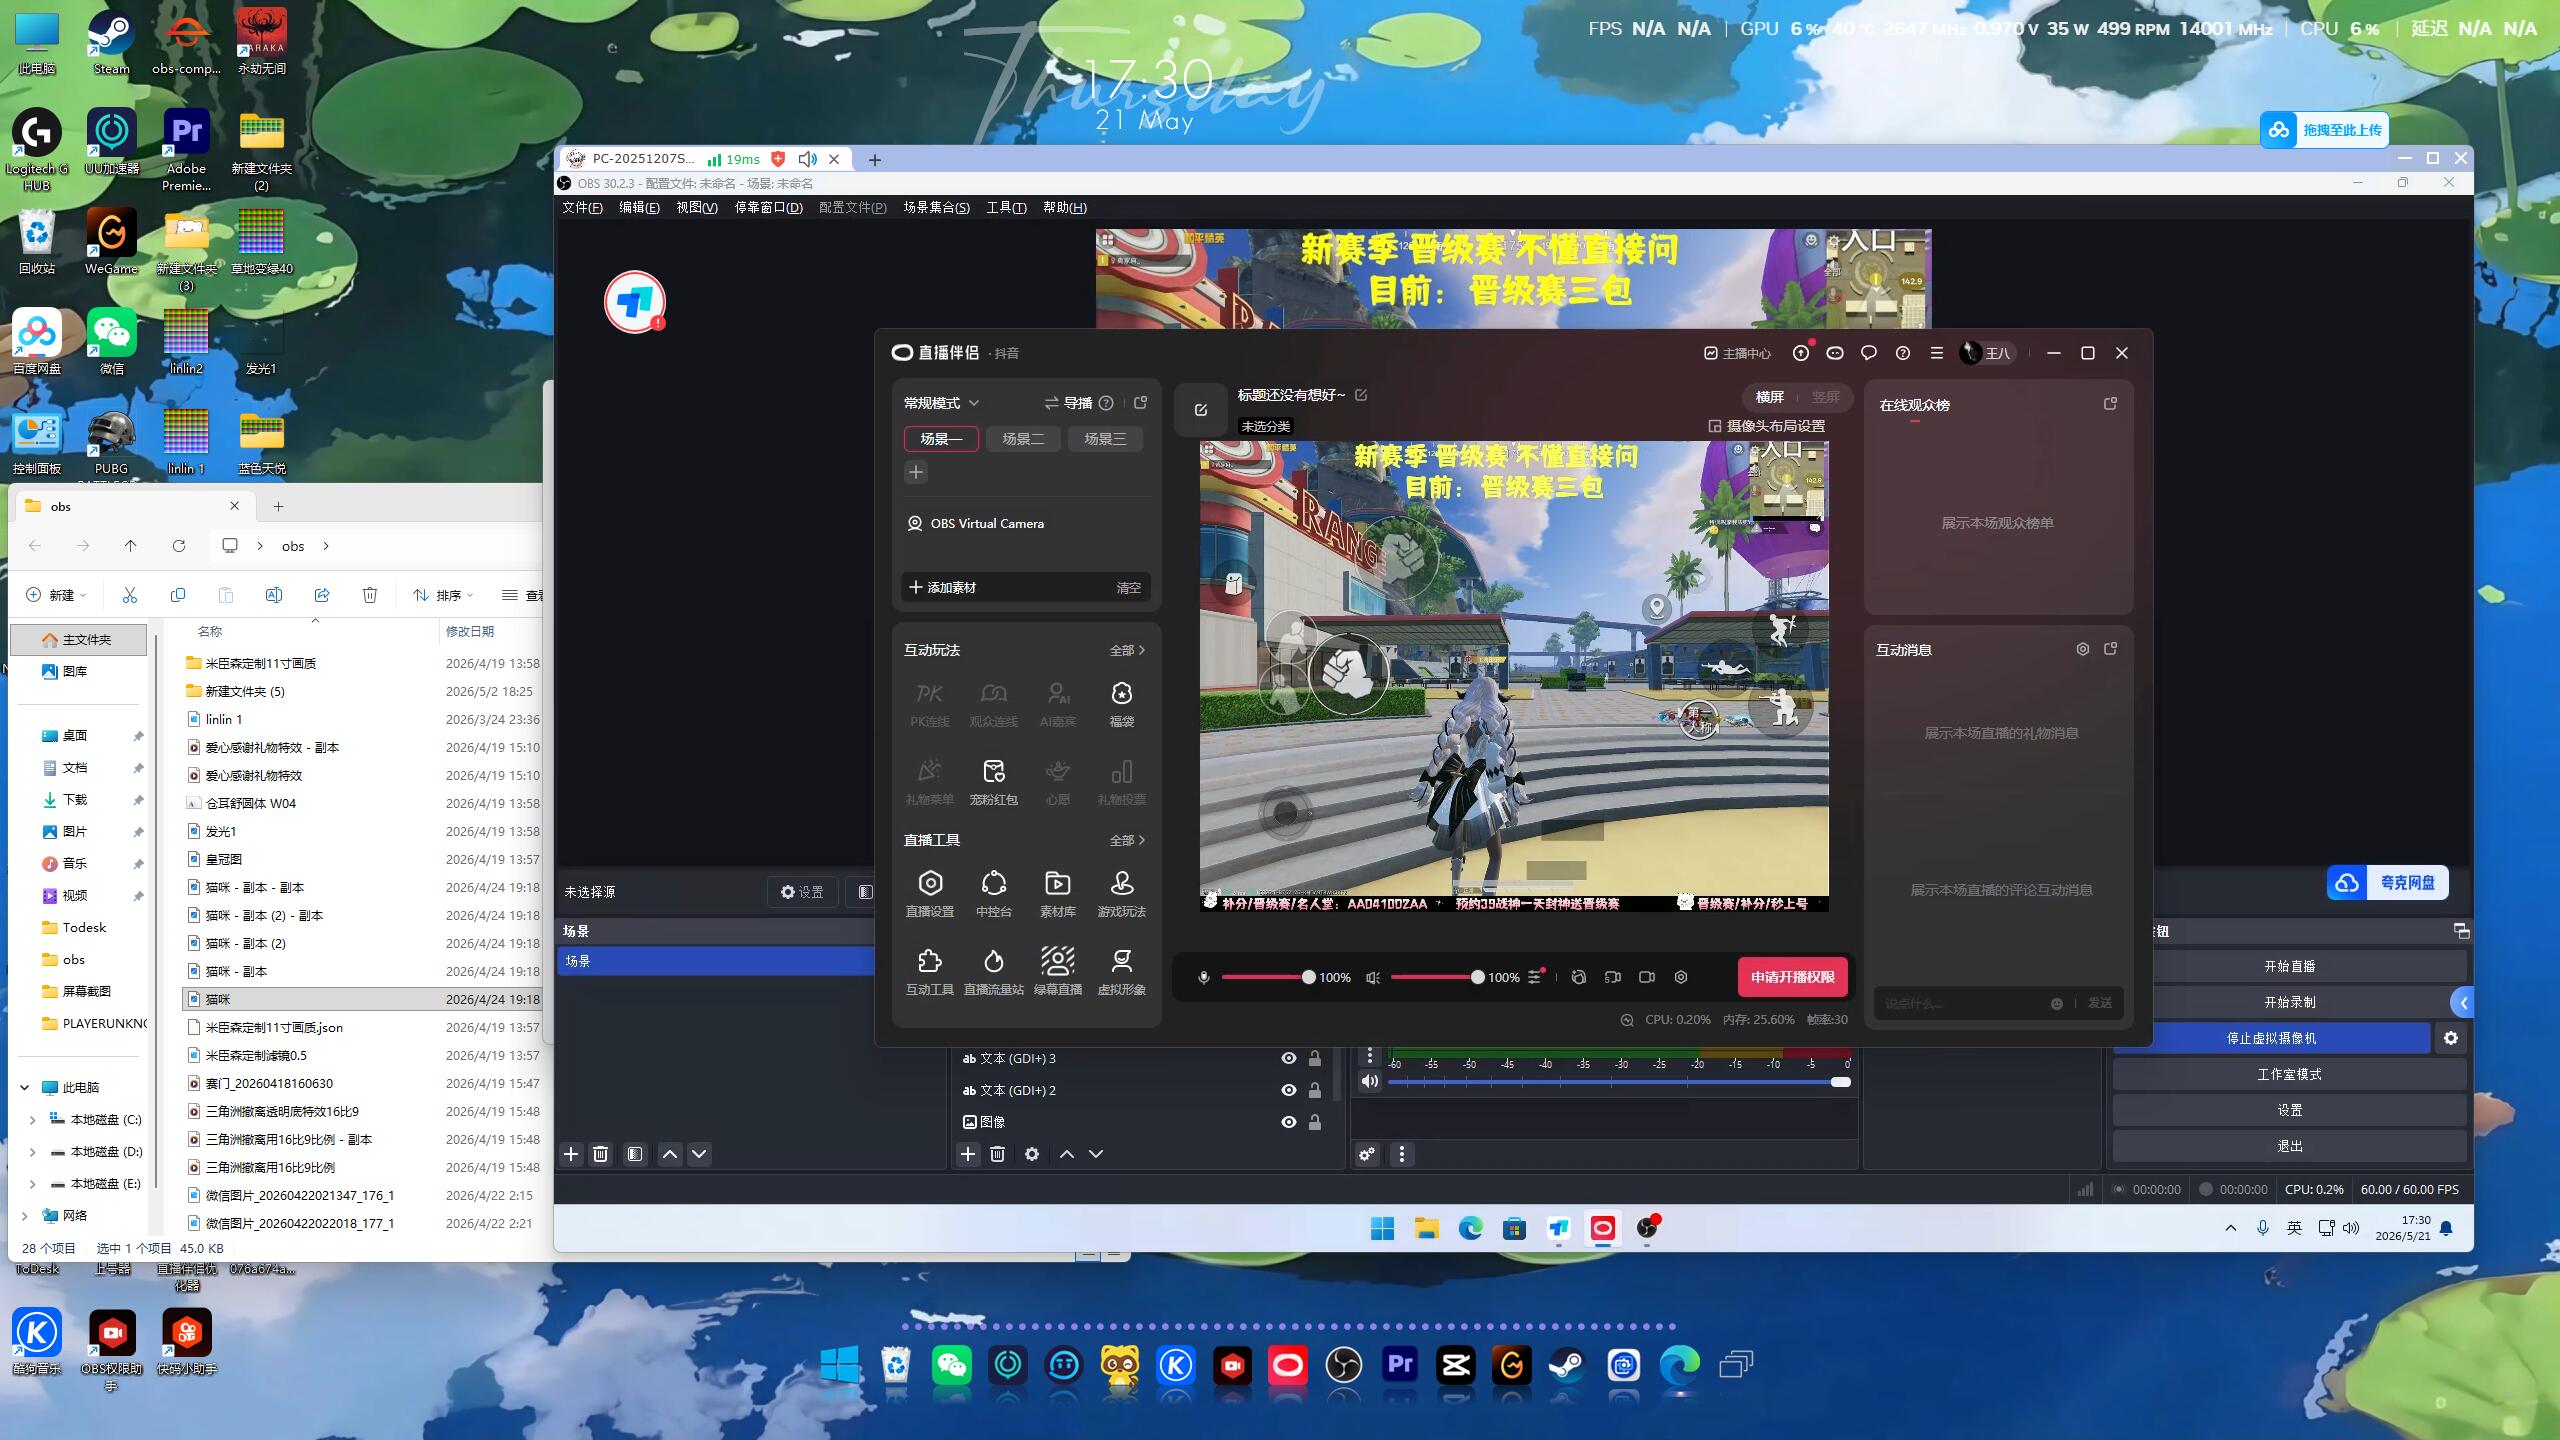Mute the microphone in 直播伴侣
This screenshot has width=2560, height=1440.
pyautogui.click(x=1204, y=977)
